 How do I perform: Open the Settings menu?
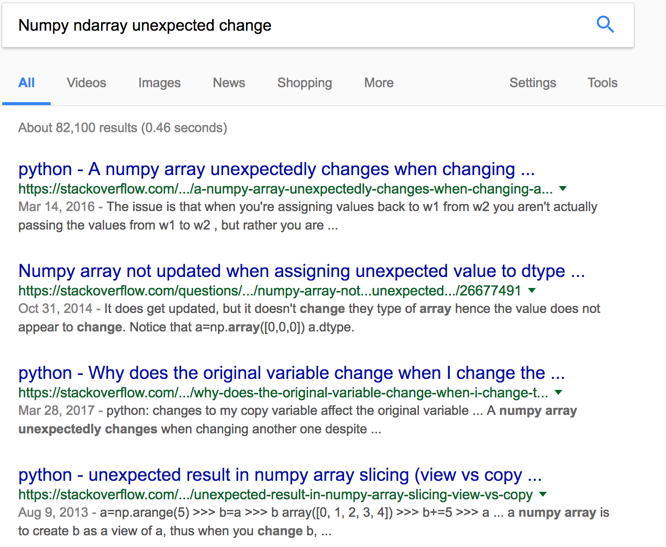(532, 83)
